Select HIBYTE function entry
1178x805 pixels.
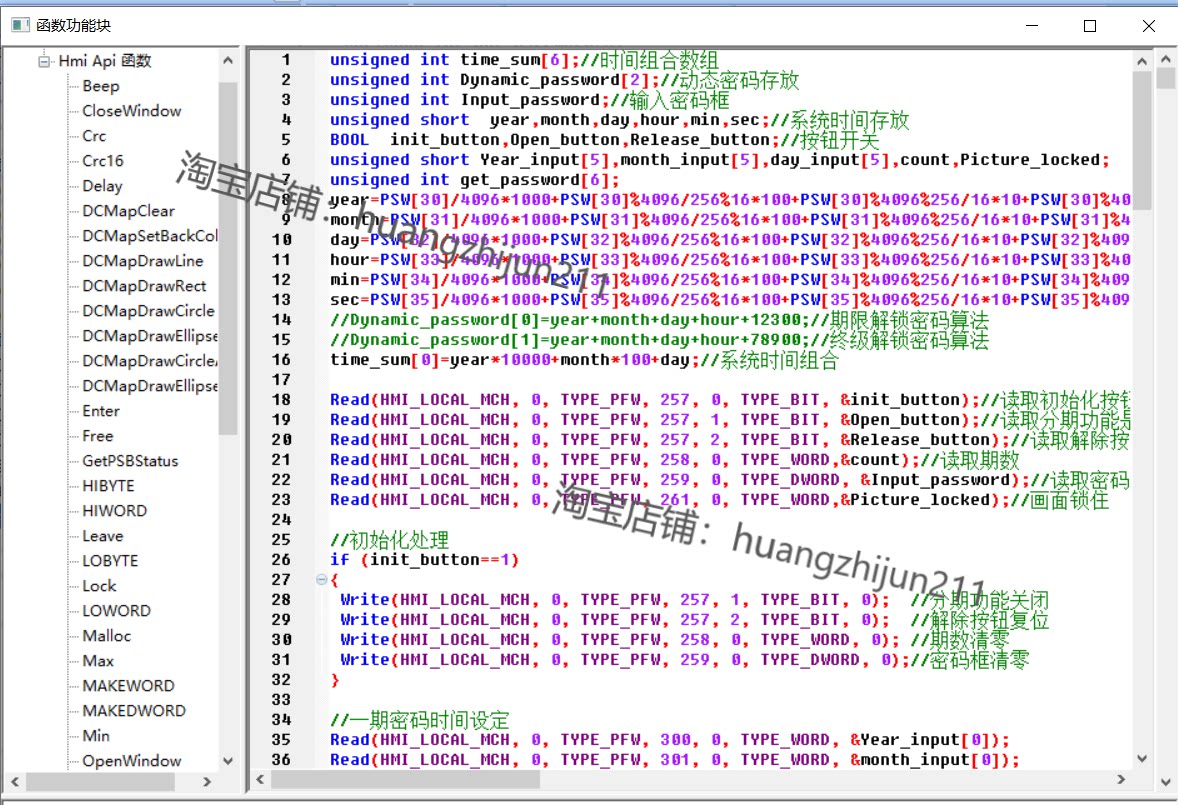(108, 486)
